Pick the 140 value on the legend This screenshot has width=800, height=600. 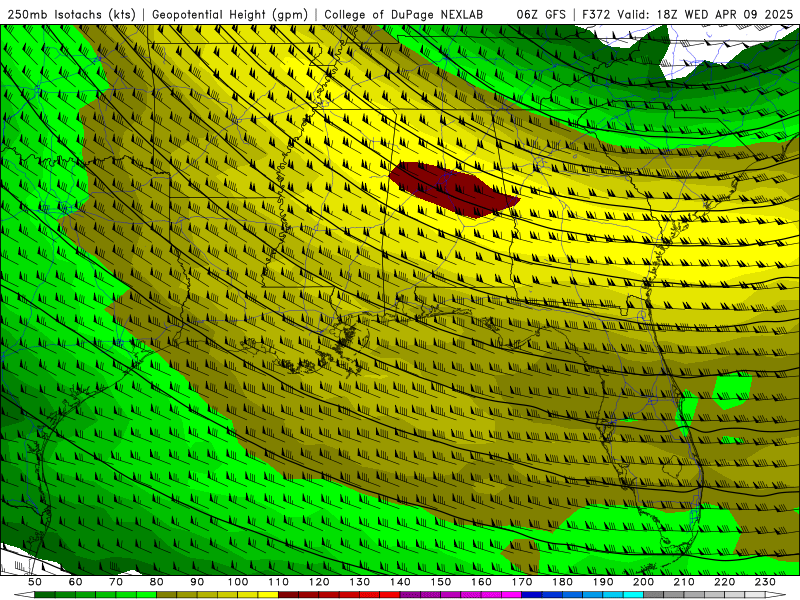click(399, 582)
